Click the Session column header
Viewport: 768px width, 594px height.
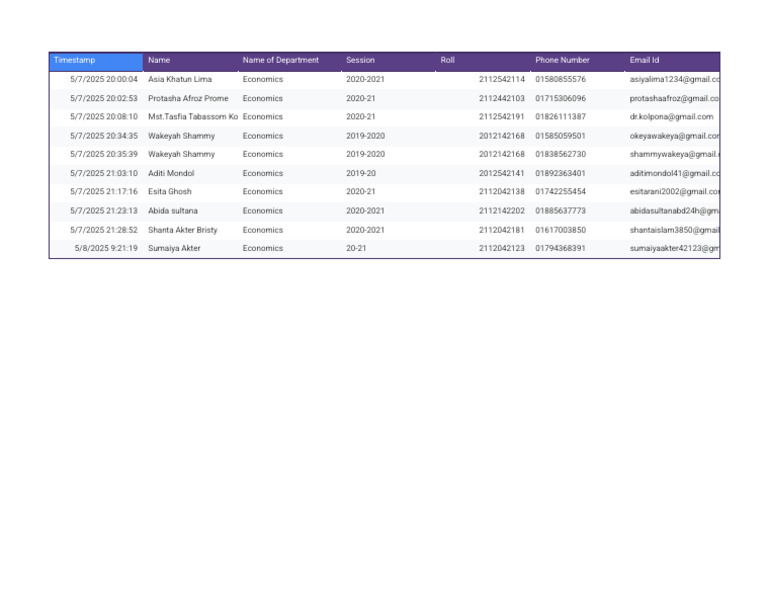click(388, 61)
